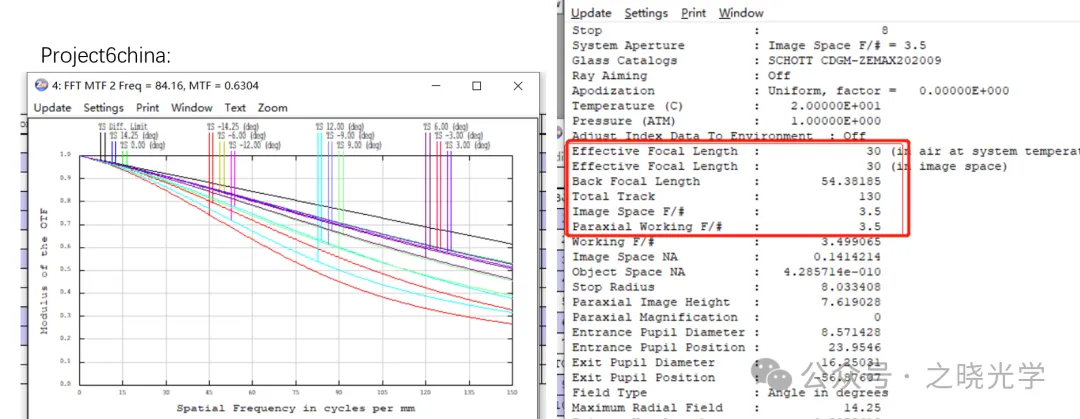Open the Zoom menu in MTF window
Viewport: 1080px width, 419px height.
(x=272, y=108)
